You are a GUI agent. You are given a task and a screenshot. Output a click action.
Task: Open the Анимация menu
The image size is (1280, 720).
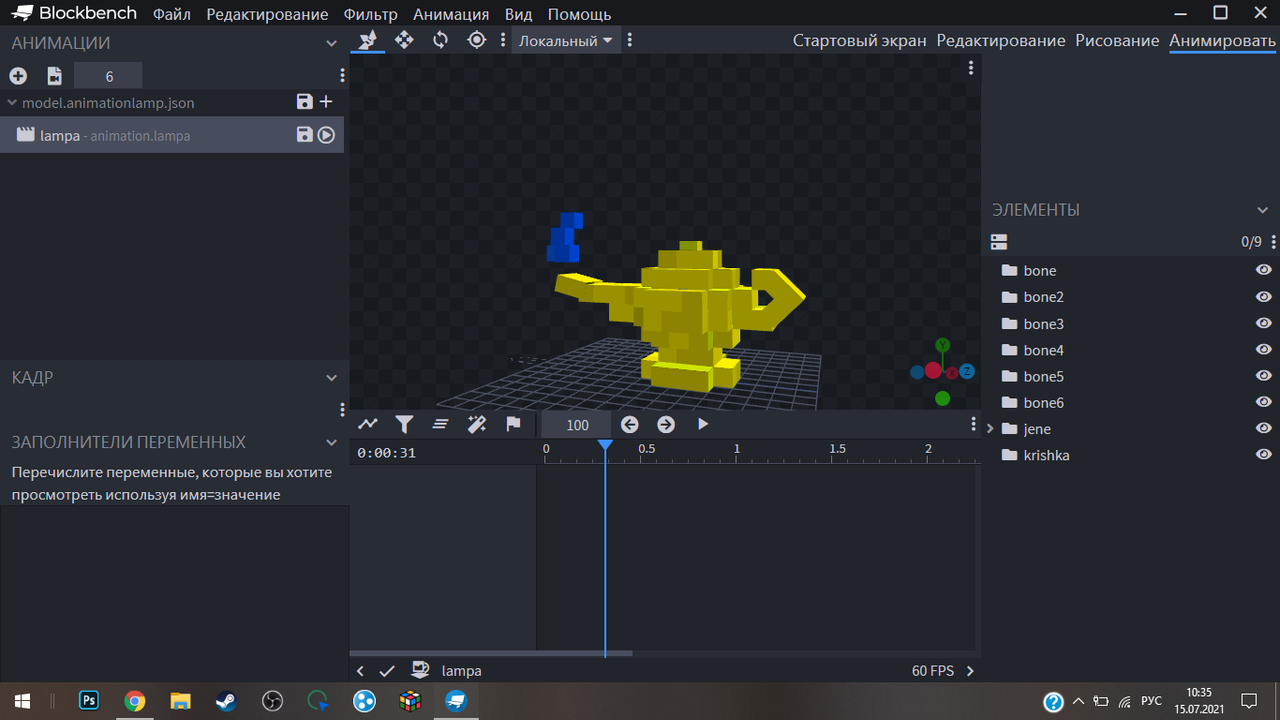pos(450,14)
